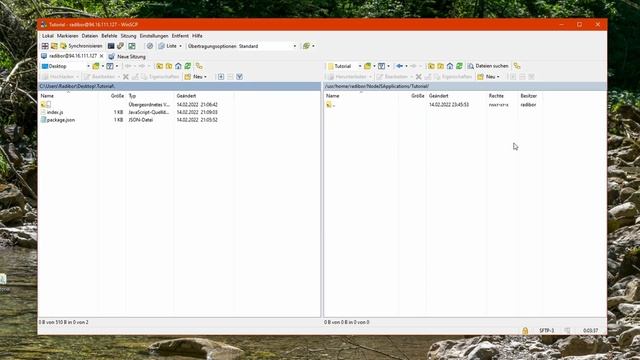The height and width of the screenshot is (360, 640).
Task: Open the Lokal menu
Action: pyautogui.click(x=48, y=36)
